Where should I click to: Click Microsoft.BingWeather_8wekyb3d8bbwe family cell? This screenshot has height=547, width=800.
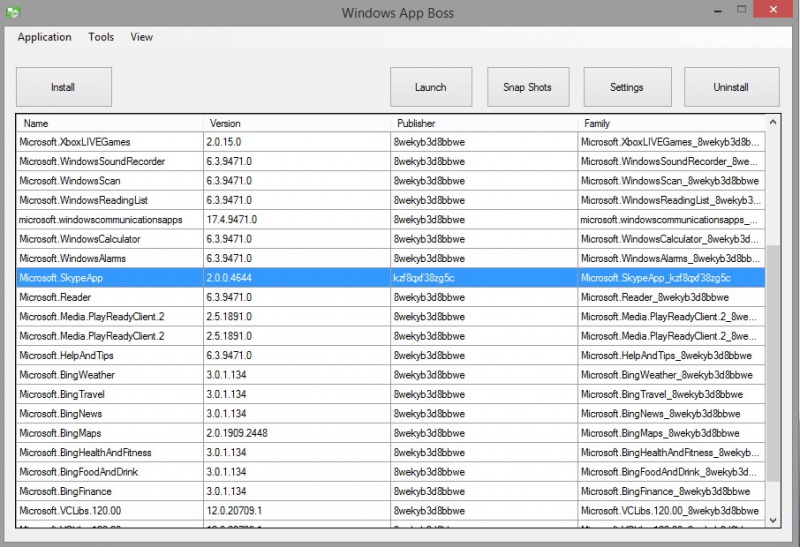(x=671, y=375)
